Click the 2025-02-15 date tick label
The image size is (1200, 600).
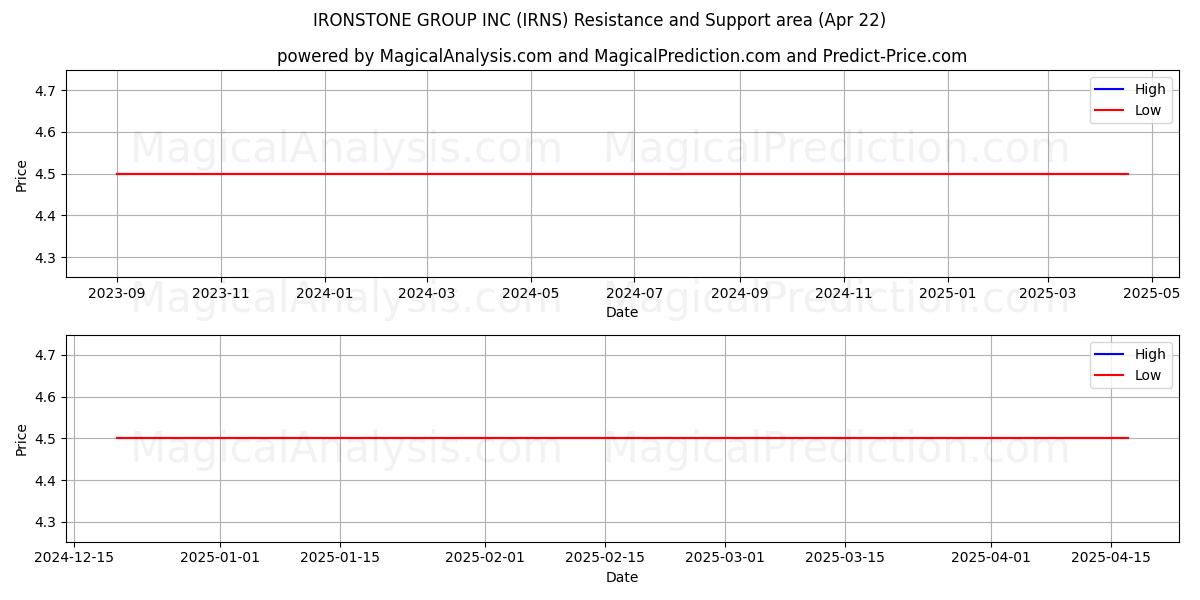(x=605, y=559)
